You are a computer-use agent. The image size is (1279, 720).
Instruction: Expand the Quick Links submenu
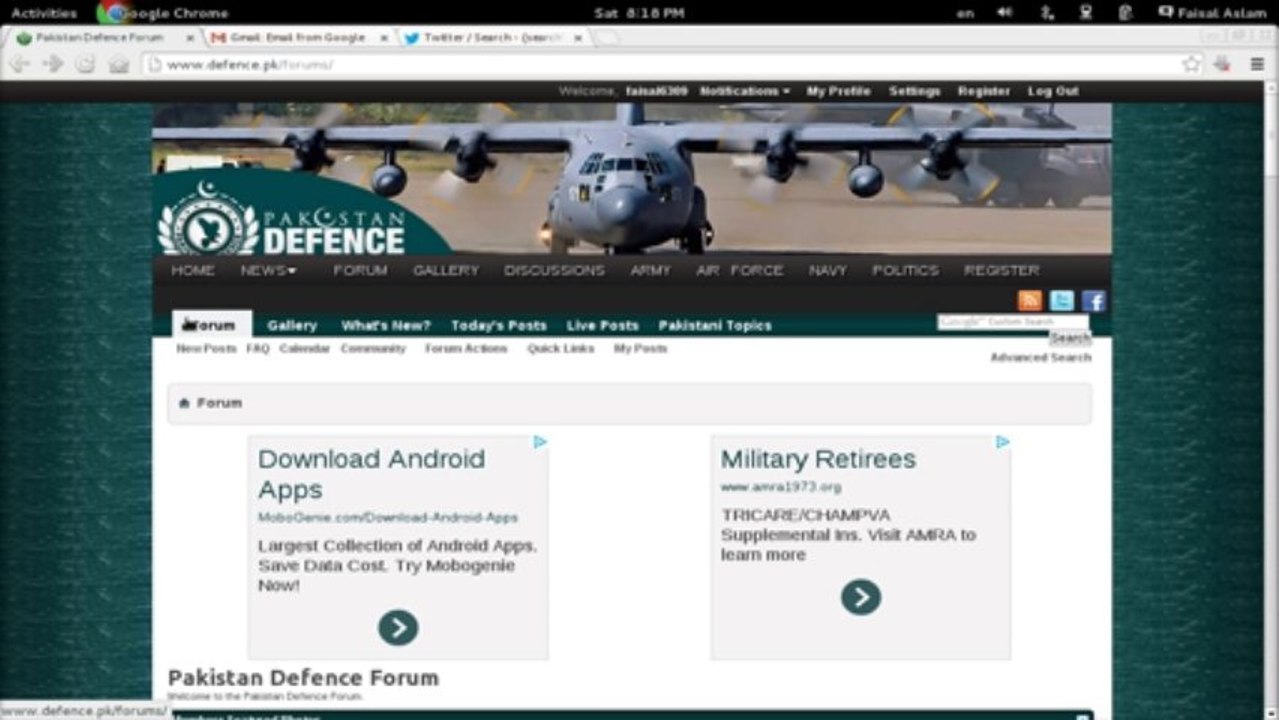pos(561,349)
